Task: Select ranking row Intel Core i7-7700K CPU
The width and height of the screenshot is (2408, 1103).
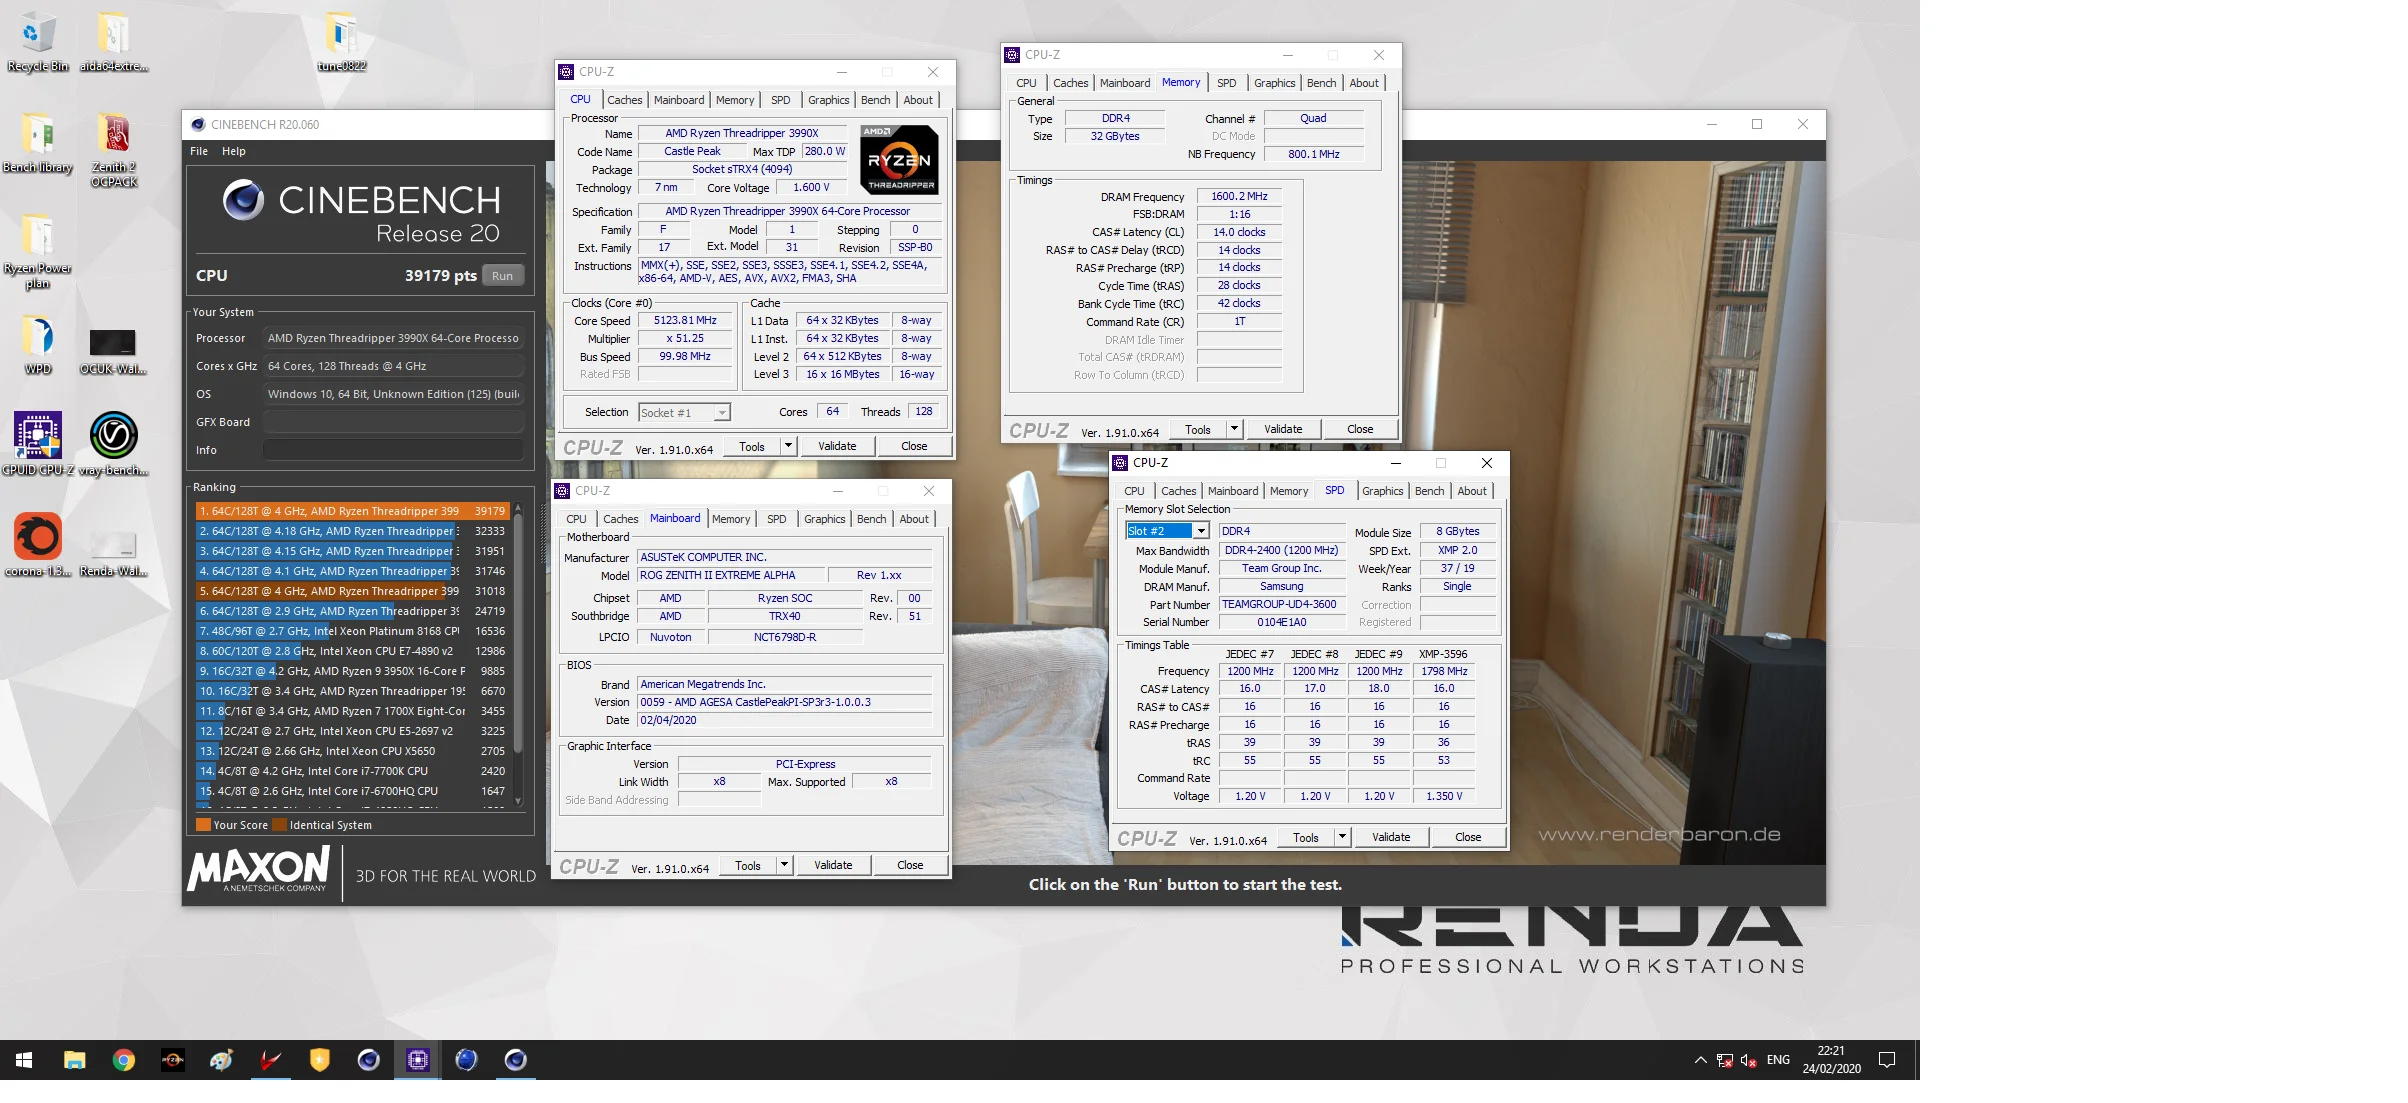Action: [353, 771]
